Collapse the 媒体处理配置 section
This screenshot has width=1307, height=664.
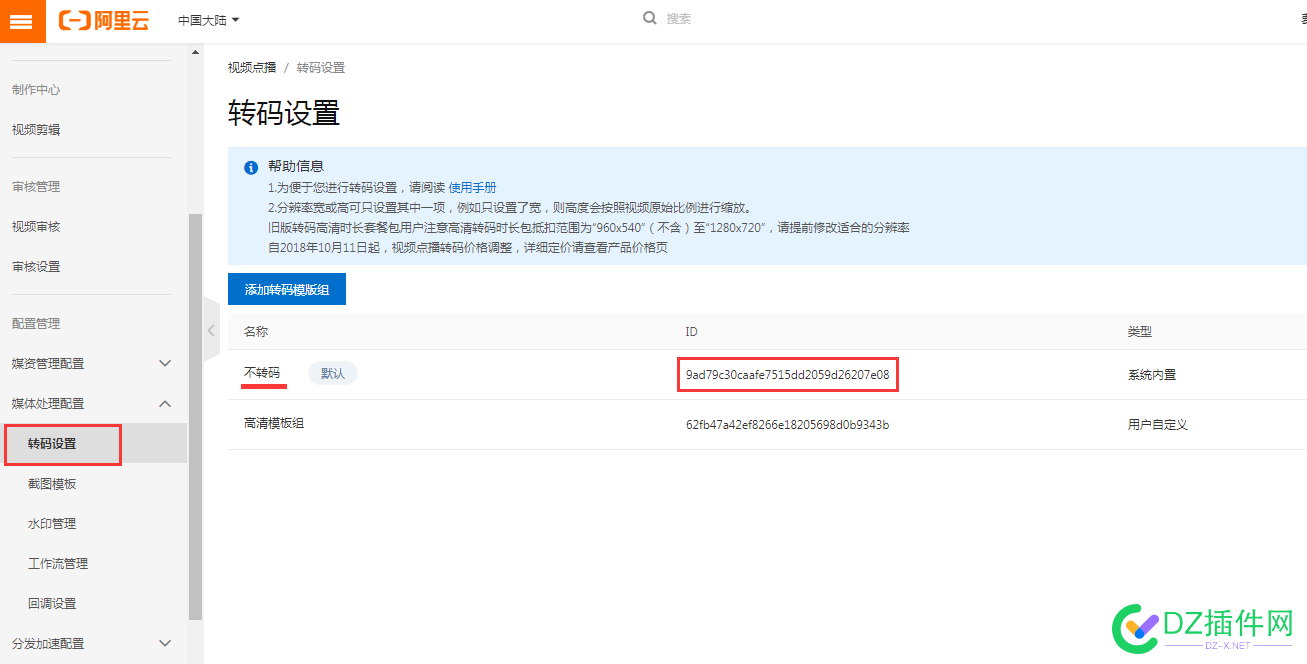(92, 403)
